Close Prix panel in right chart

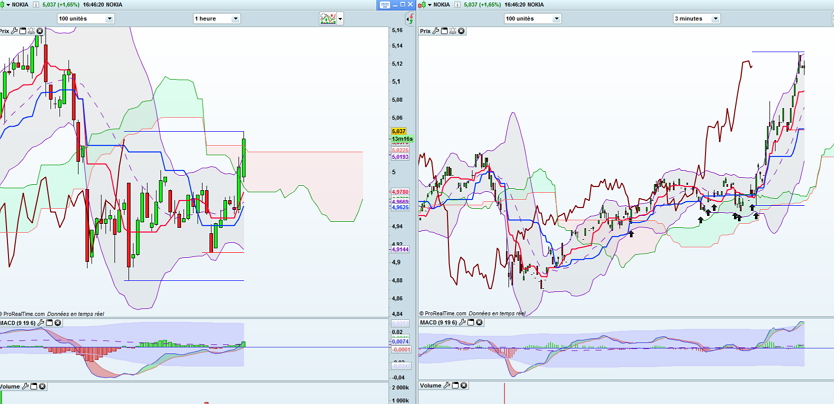point(461,31)
